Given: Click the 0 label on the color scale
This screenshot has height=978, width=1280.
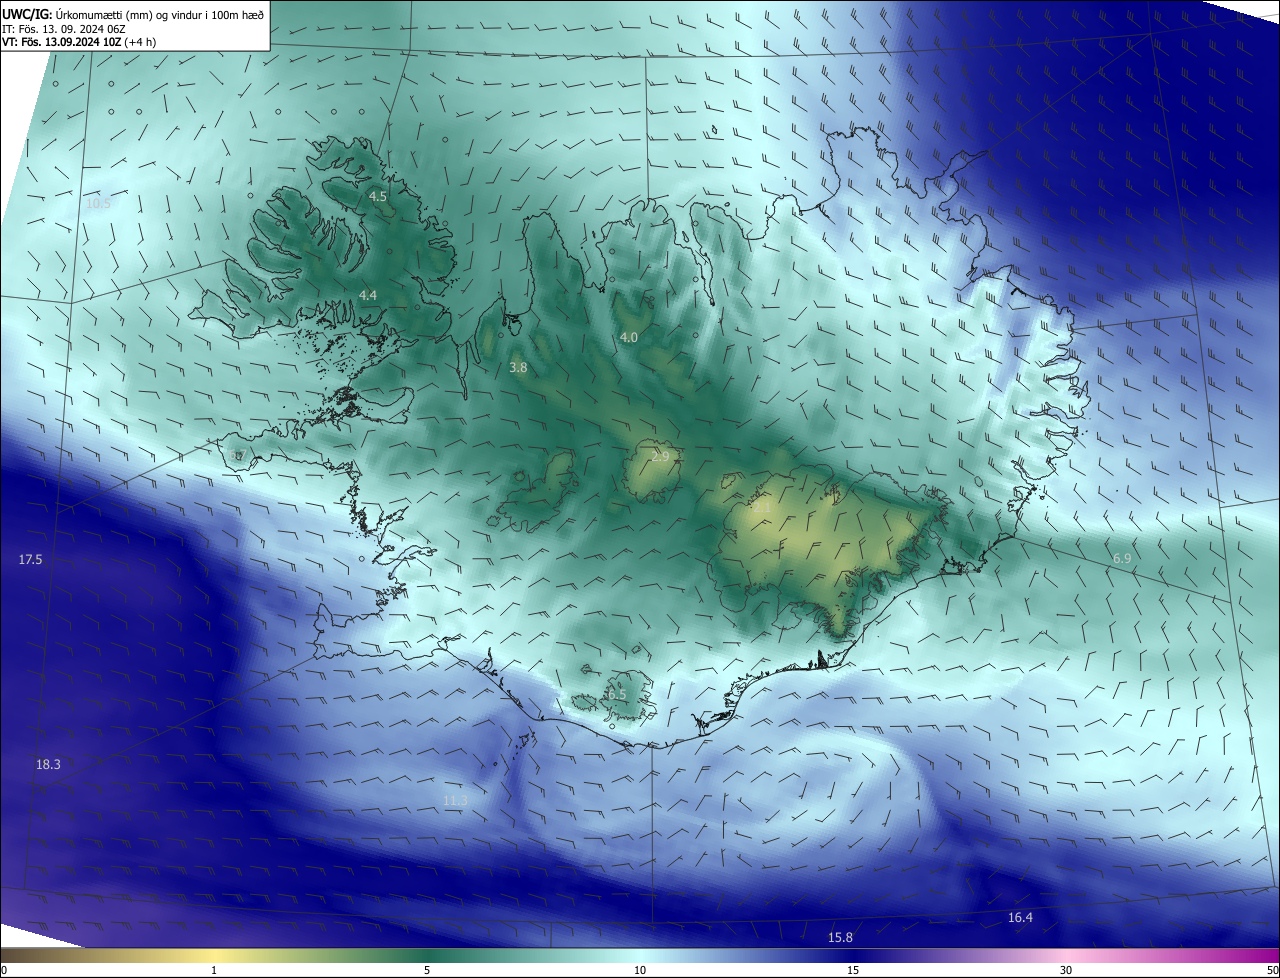Looking at the screenshot, I should click(x=4, y=971).
